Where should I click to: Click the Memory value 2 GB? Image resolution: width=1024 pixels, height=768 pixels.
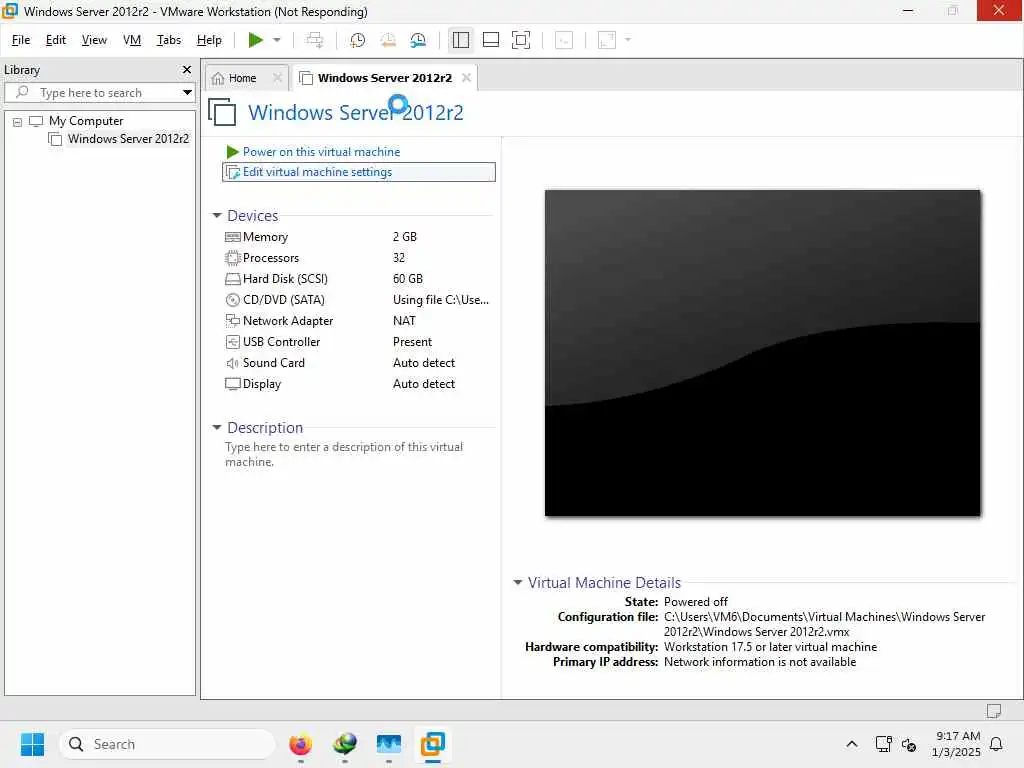tap(405, 237)
